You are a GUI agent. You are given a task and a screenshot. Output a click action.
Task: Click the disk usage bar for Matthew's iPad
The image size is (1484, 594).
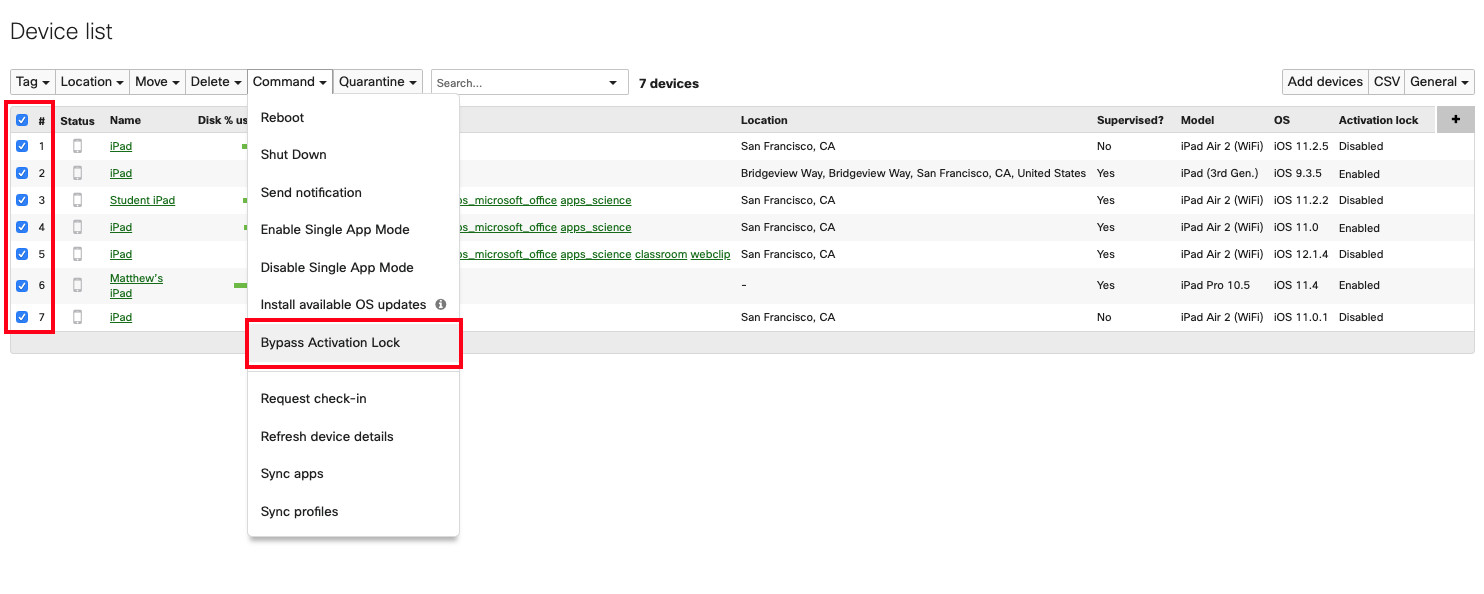(x=240, y=285)
